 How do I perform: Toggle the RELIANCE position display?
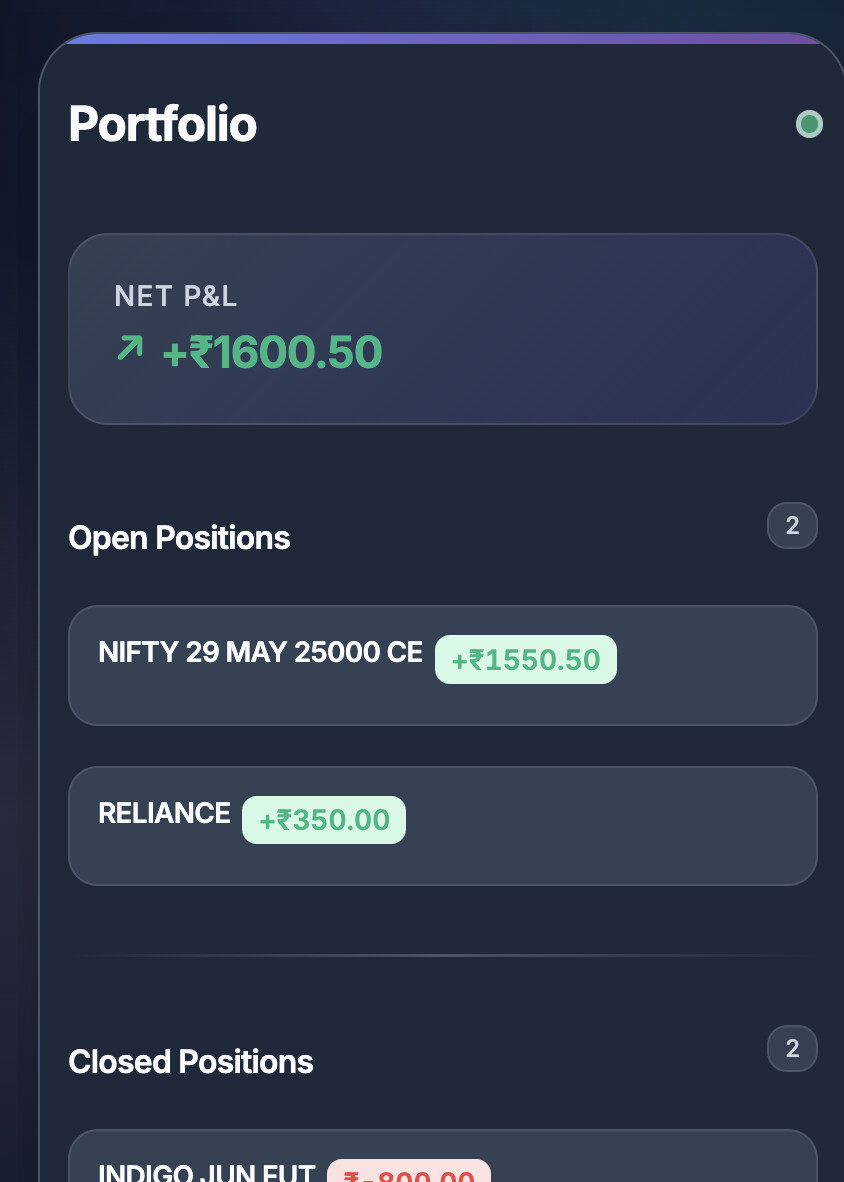pos(443,825)
